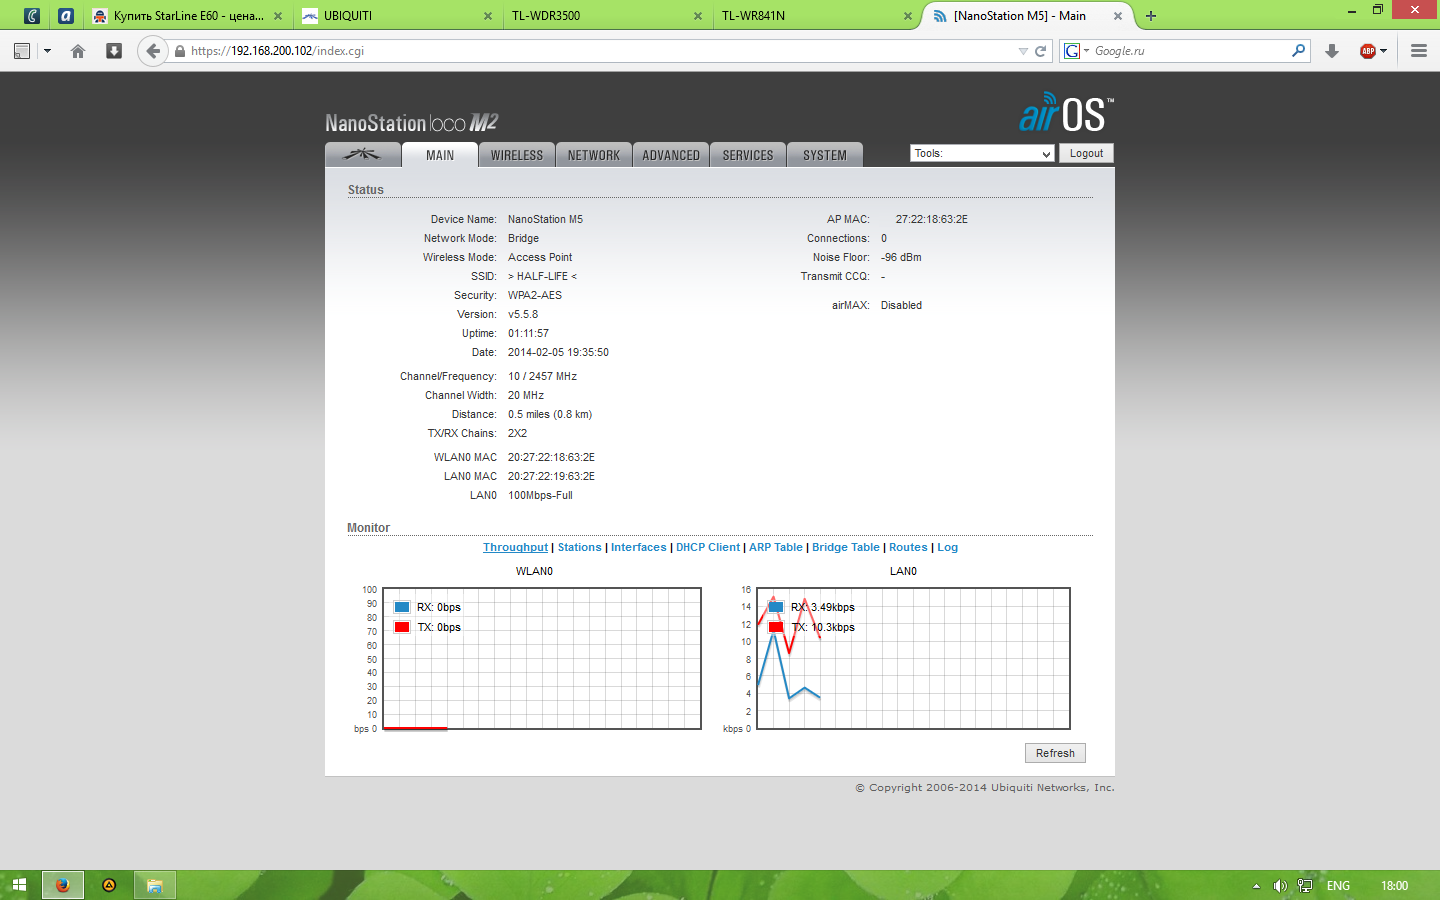Select the AP MAC address value

[931, 219]
